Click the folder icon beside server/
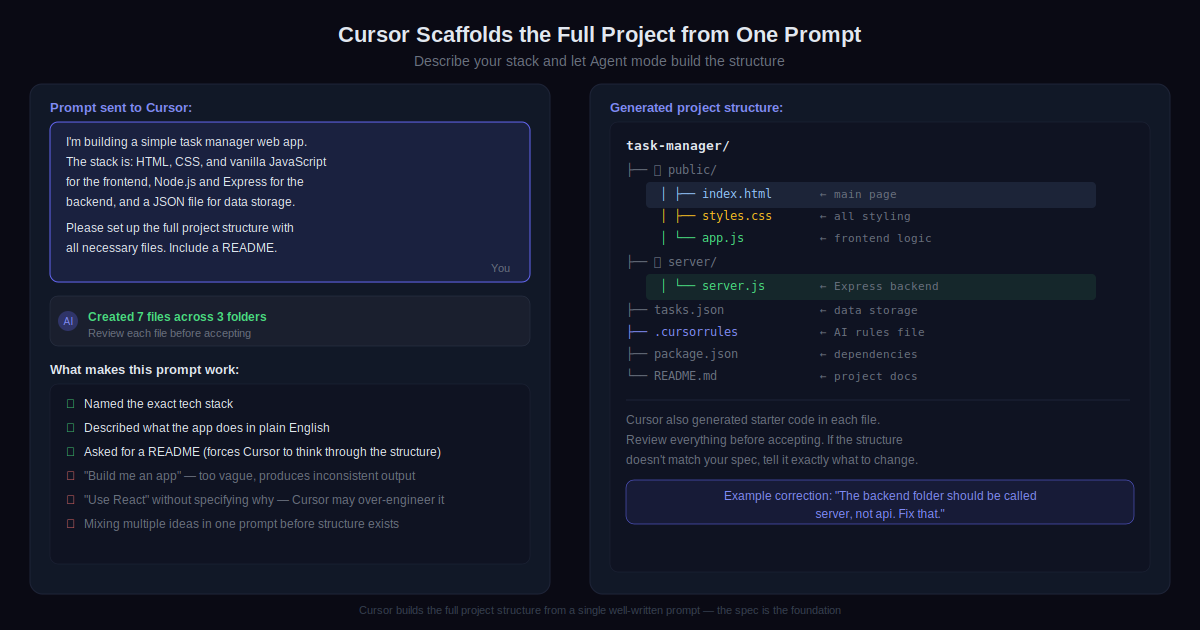 click(x=657, y=262)
